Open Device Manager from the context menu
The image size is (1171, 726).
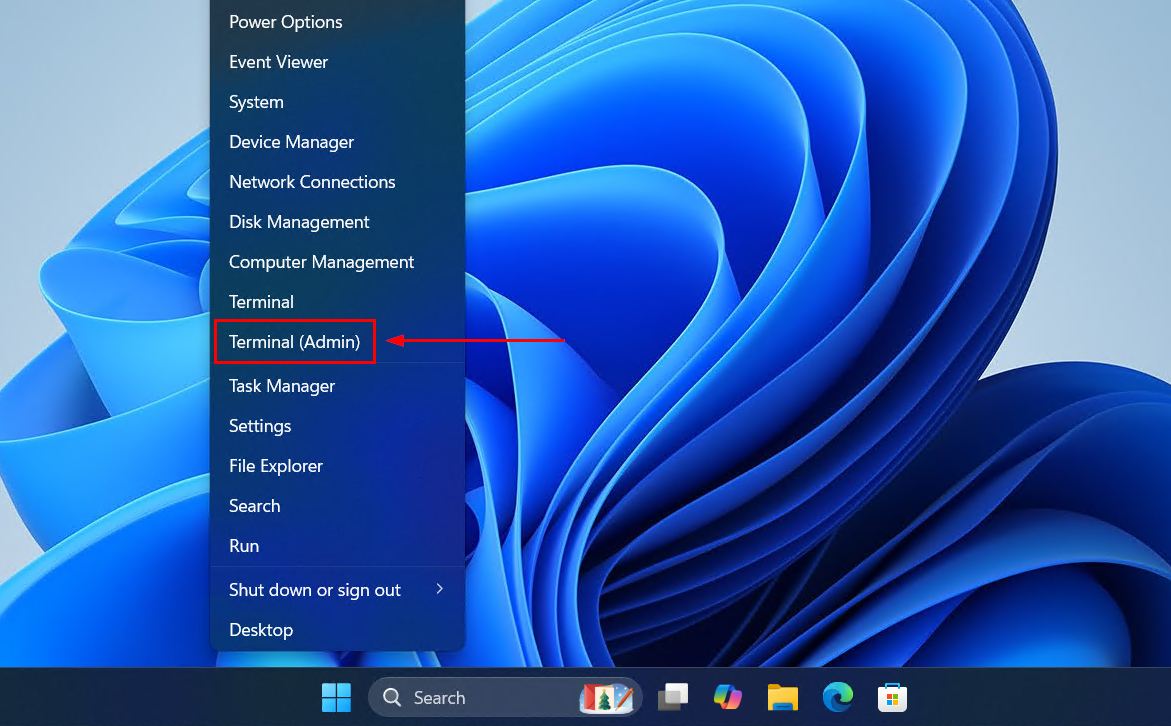point(291,142)
